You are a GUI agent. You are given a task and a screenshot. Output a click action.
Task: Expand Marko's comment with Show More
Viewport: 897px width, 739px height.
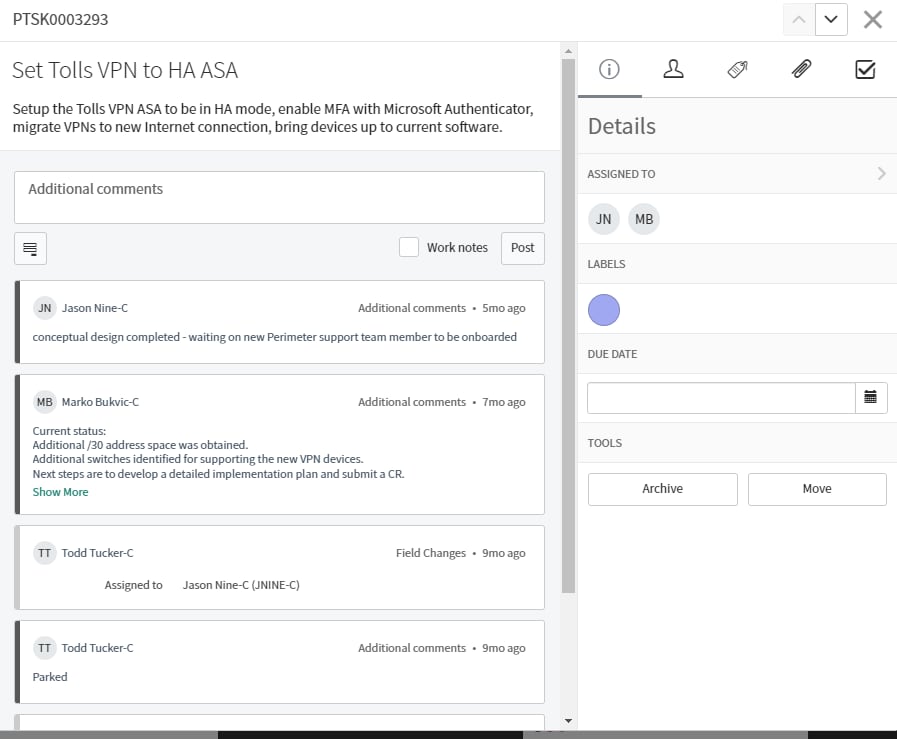[x=60, y=492]
